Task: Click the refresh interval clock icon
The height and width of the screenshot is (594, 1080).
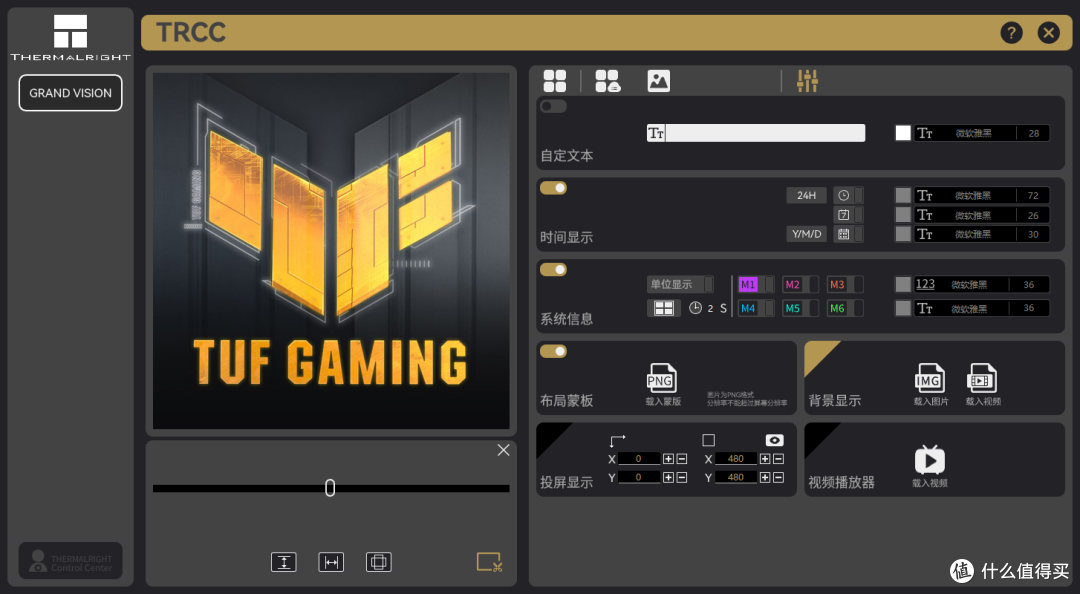Action: coord(695,308)
